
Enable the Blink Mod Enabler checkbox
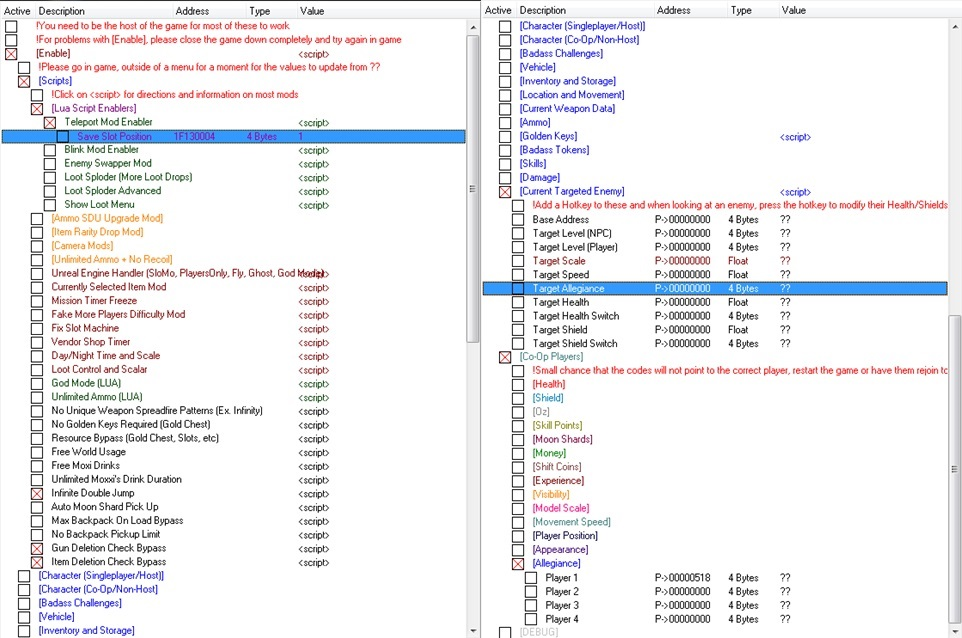(50, 150)
